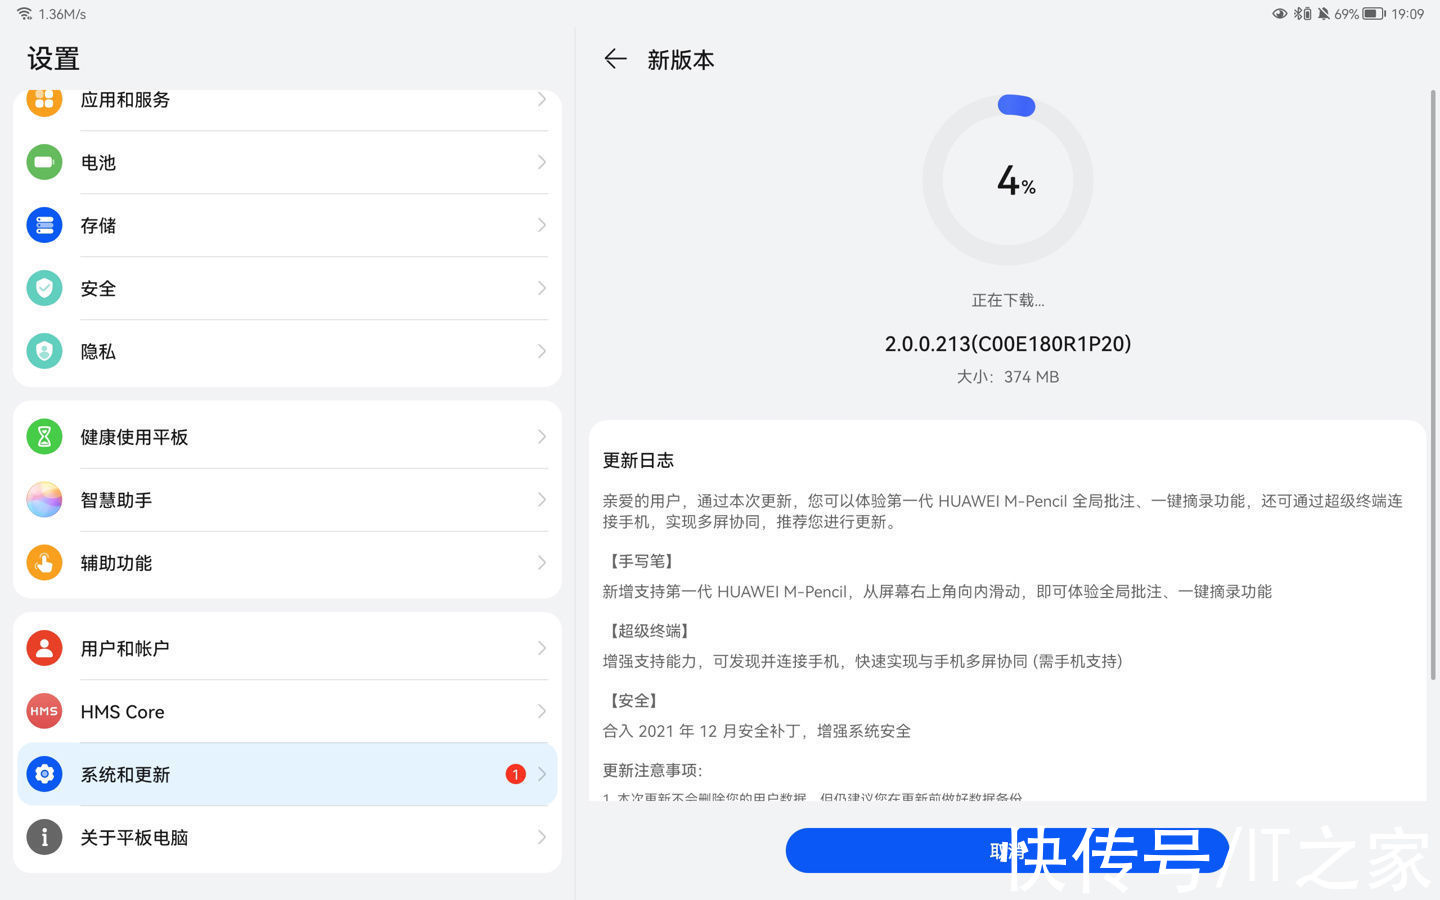Image resolution: width=1440 pixels, height=900 pixels.
Task: Expand the 应用和服务 row chevron
Action: [541, 99]
